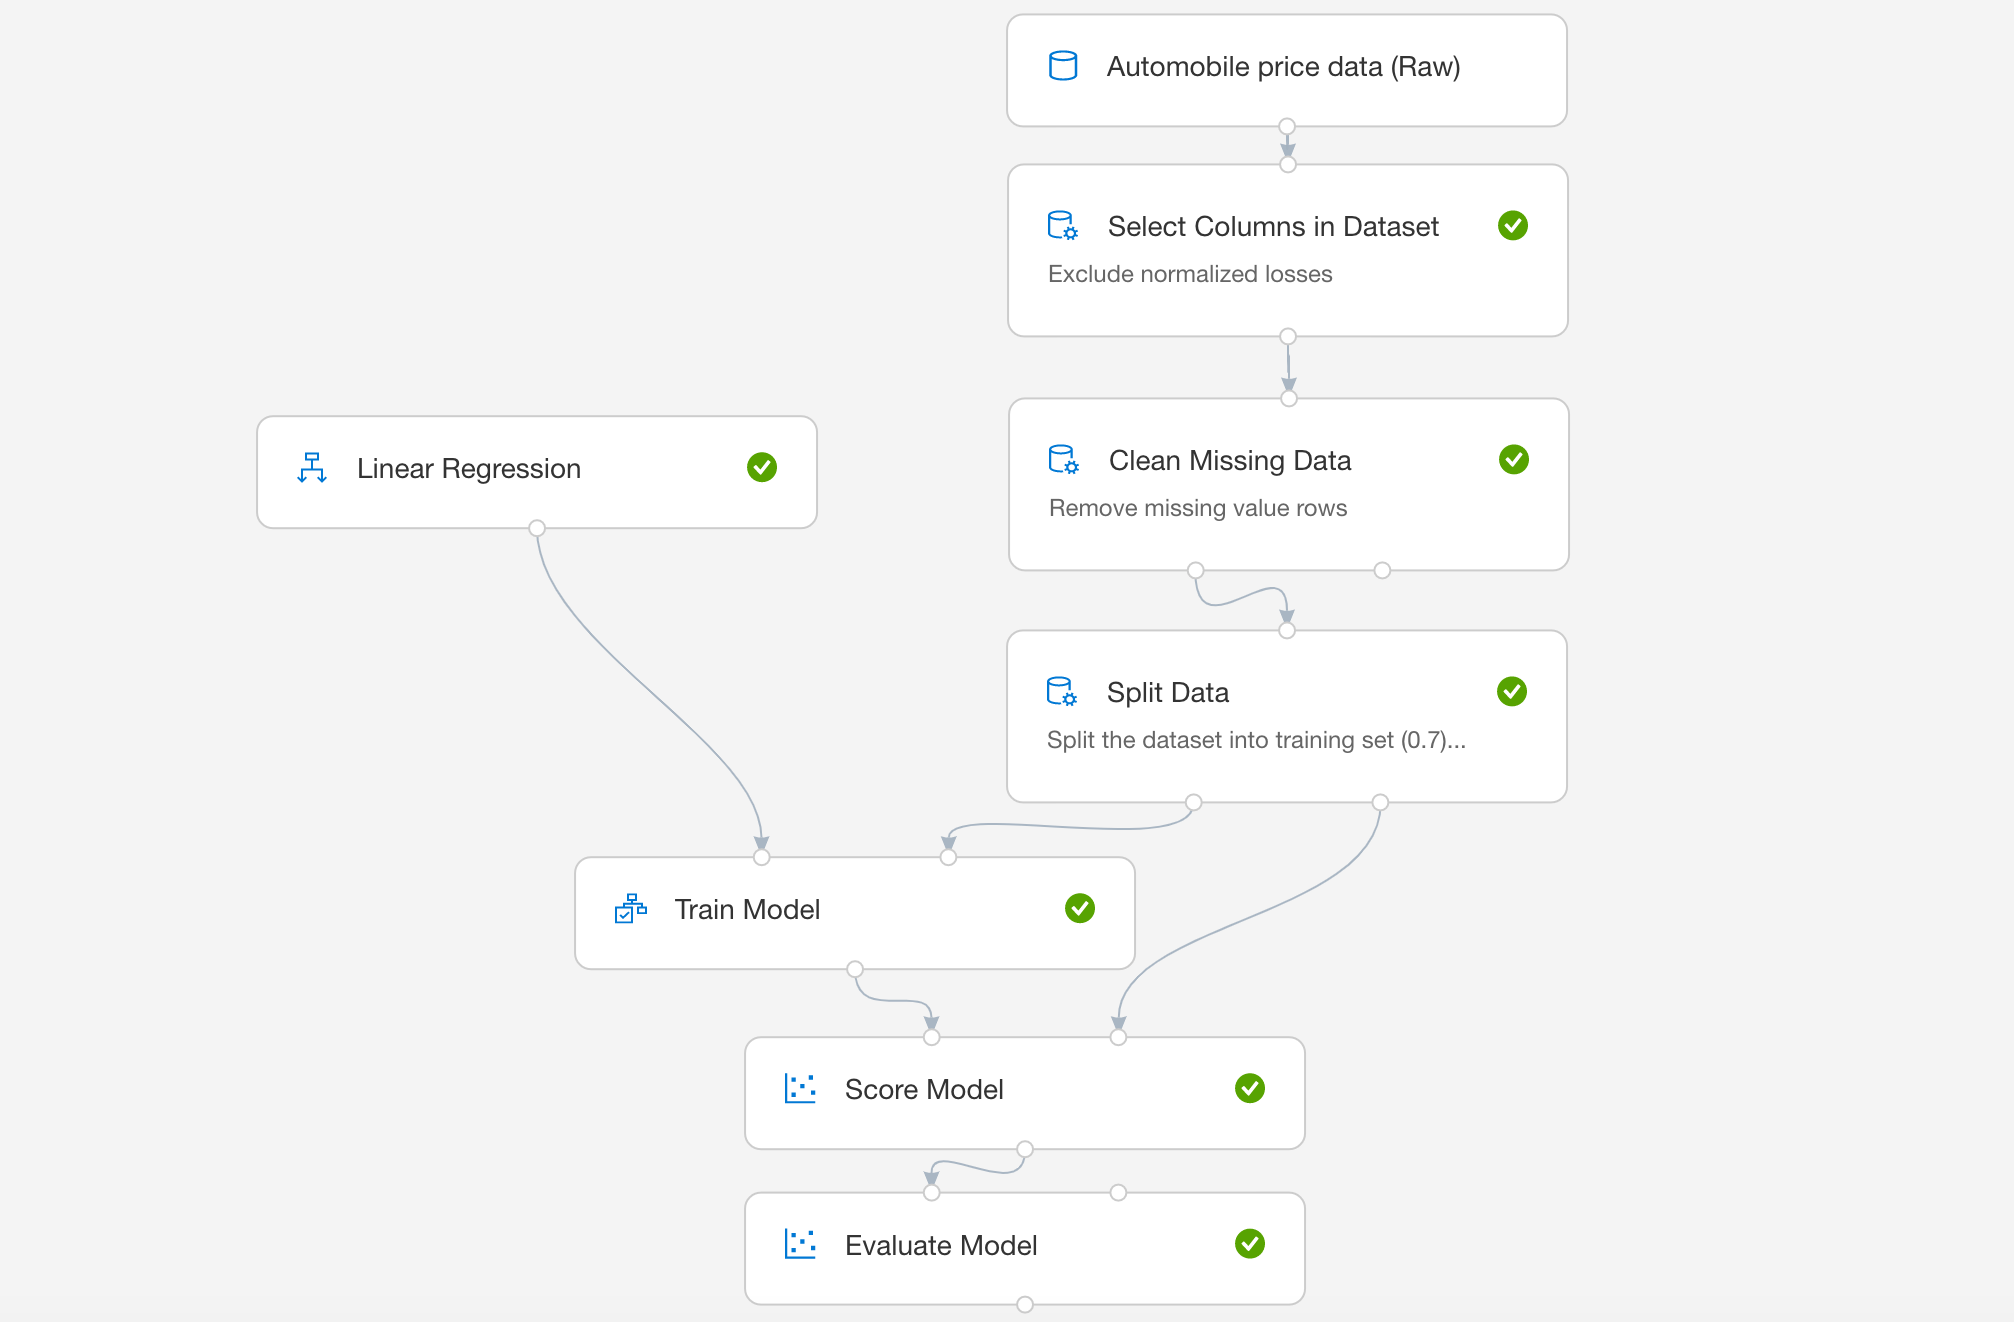
Task: Click the green checkmark on Evaluate Model
Action: click(x=1250, y=1244)
